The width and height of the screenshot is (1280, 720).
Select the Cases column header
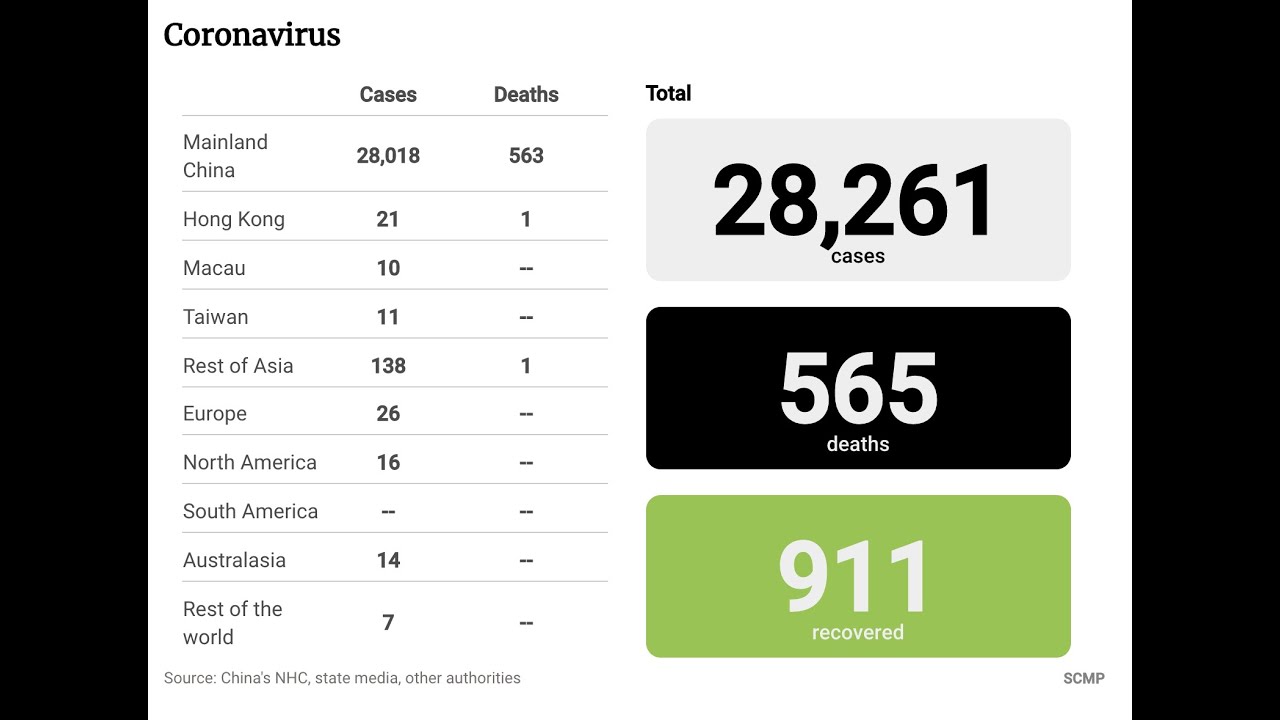coord(388,95)
